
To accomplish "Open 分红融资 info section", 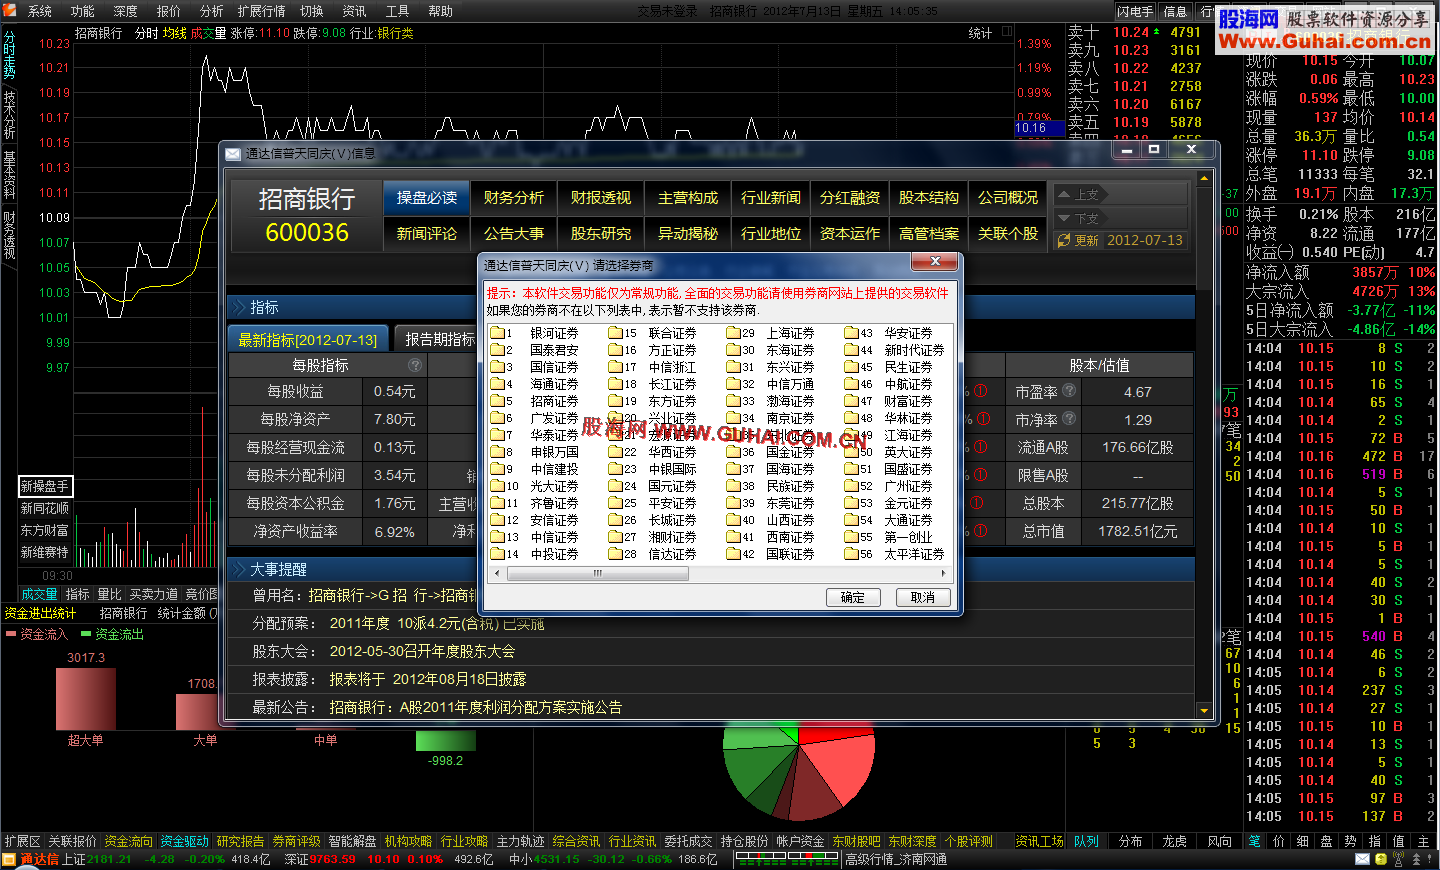I will 850,198.
